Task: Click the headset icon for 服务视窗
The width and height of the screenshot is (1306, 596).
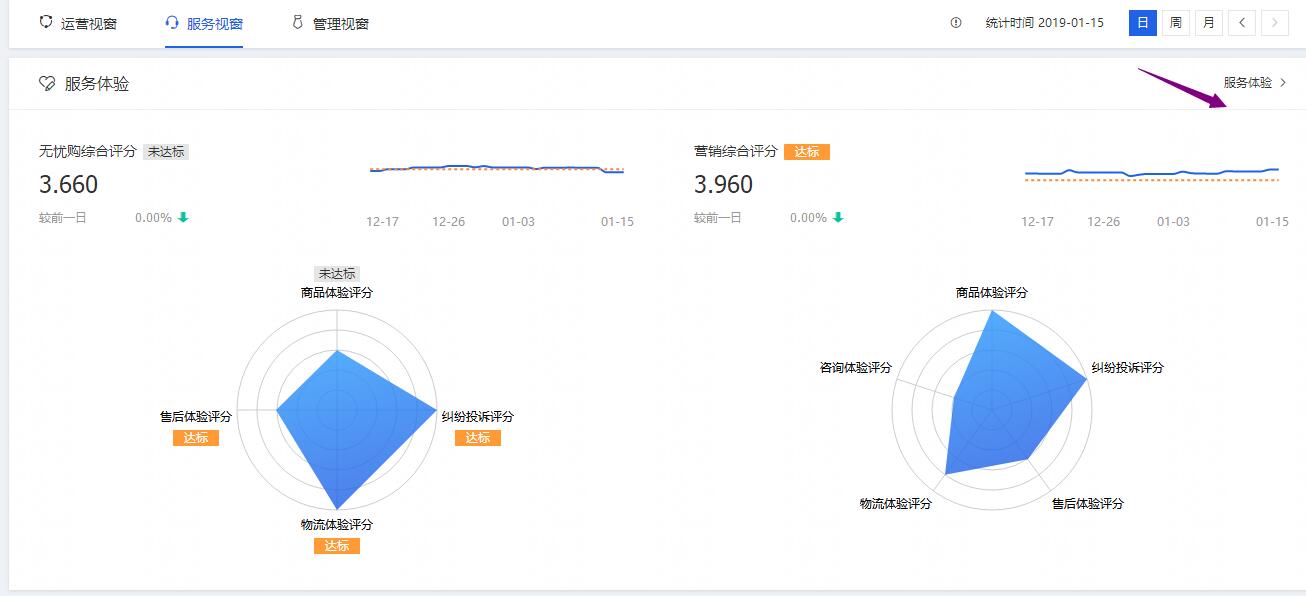Action: [x=172, y=22]
